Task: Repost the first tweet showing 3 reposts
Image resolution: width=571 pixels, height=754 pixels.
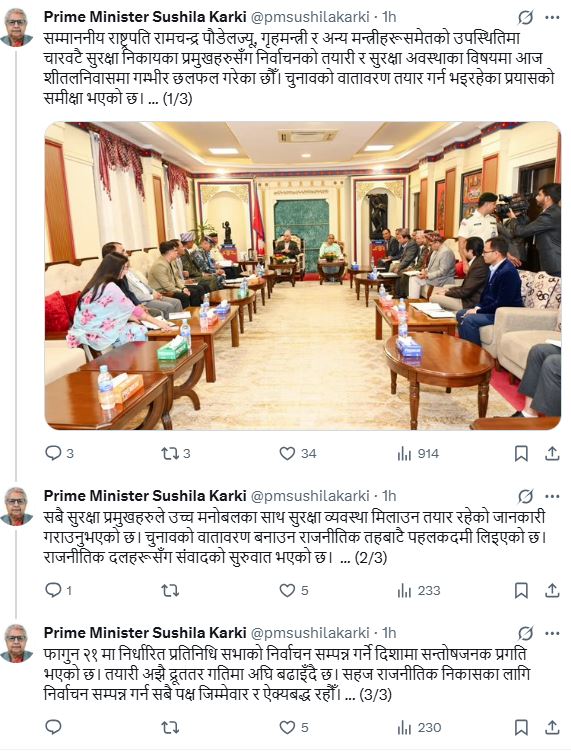Action: [176, 453]
